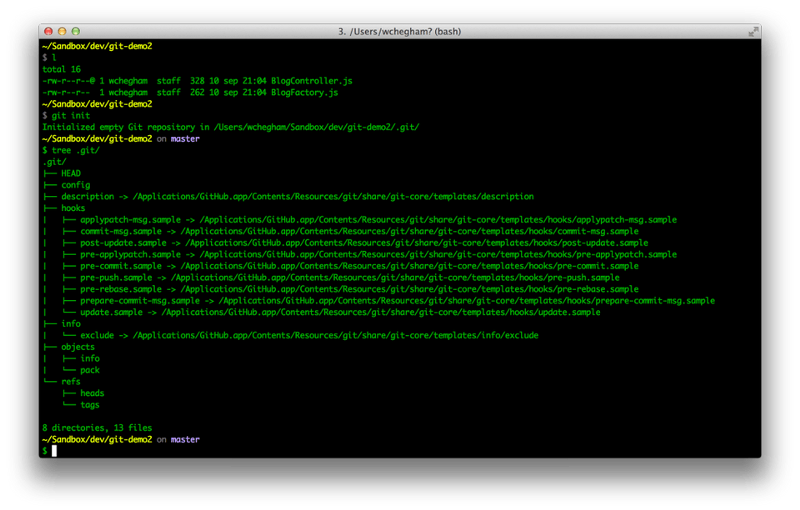Click the commit-msg.sample entry

click(x=359, y=232)
